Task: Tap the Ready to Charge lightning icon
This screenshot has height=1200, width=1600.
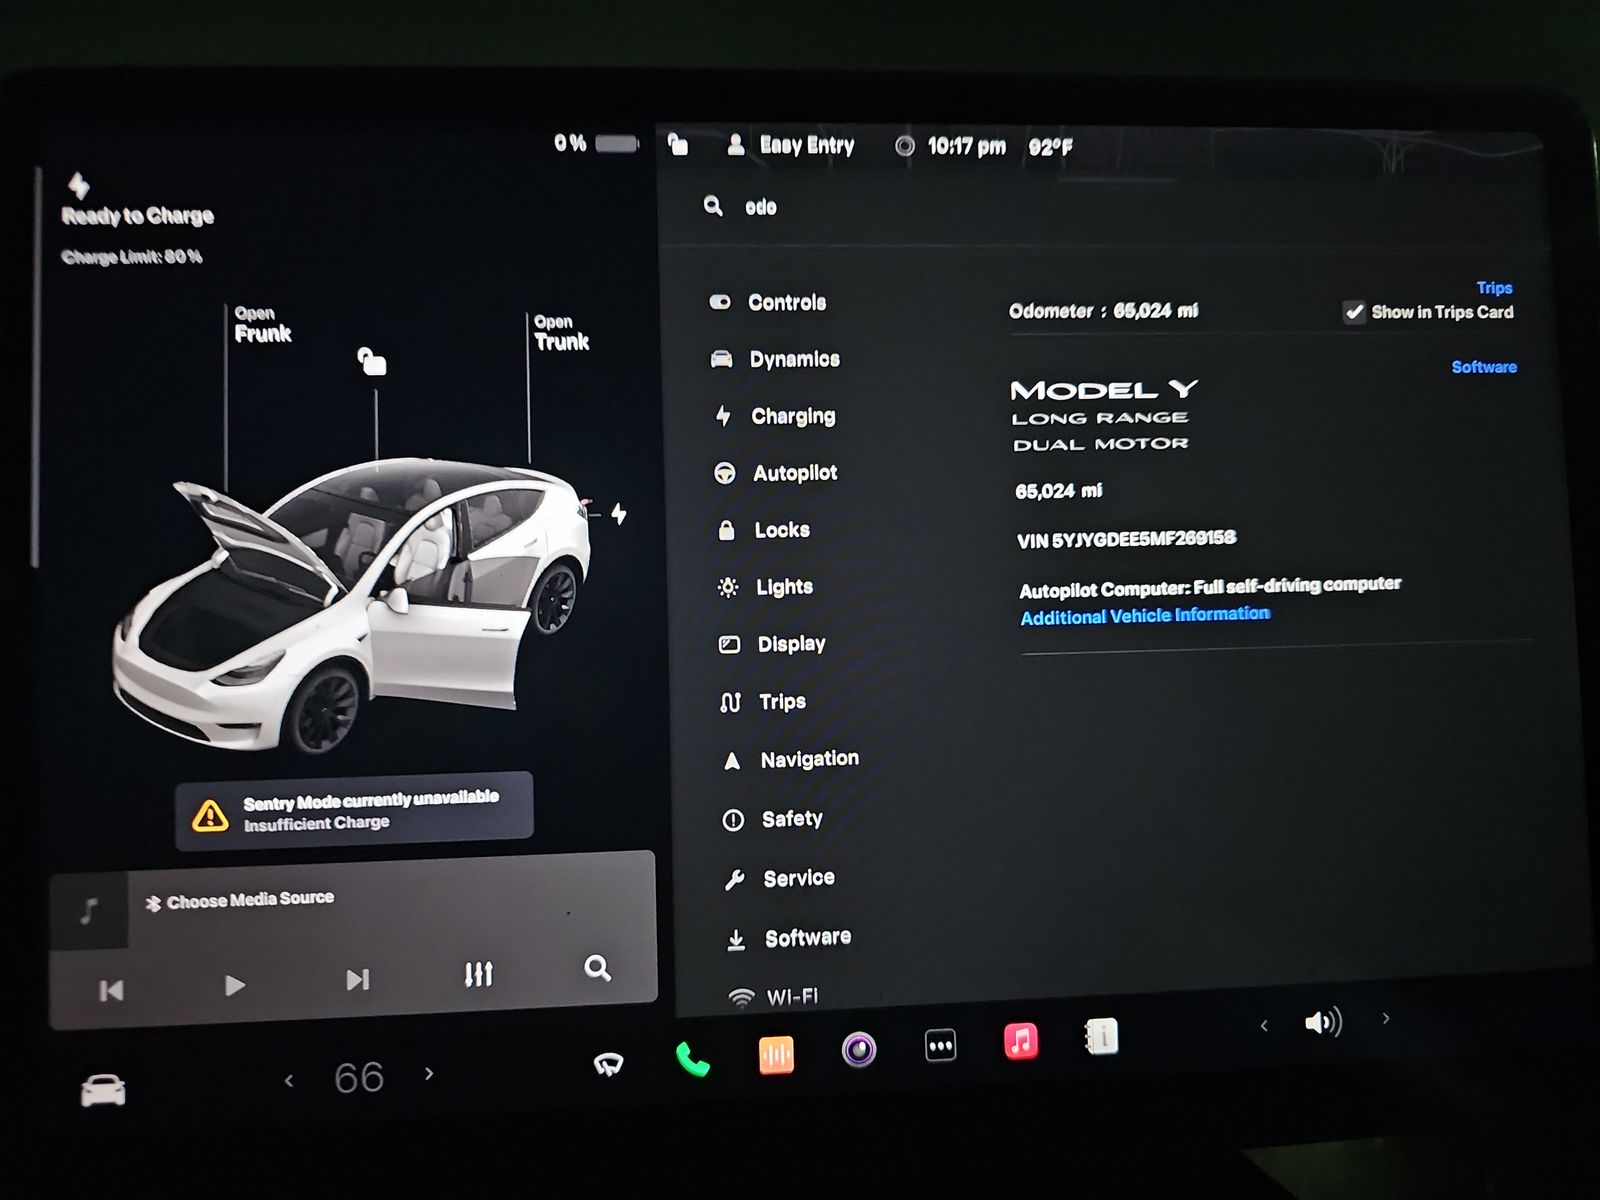Action: [79, 185]
